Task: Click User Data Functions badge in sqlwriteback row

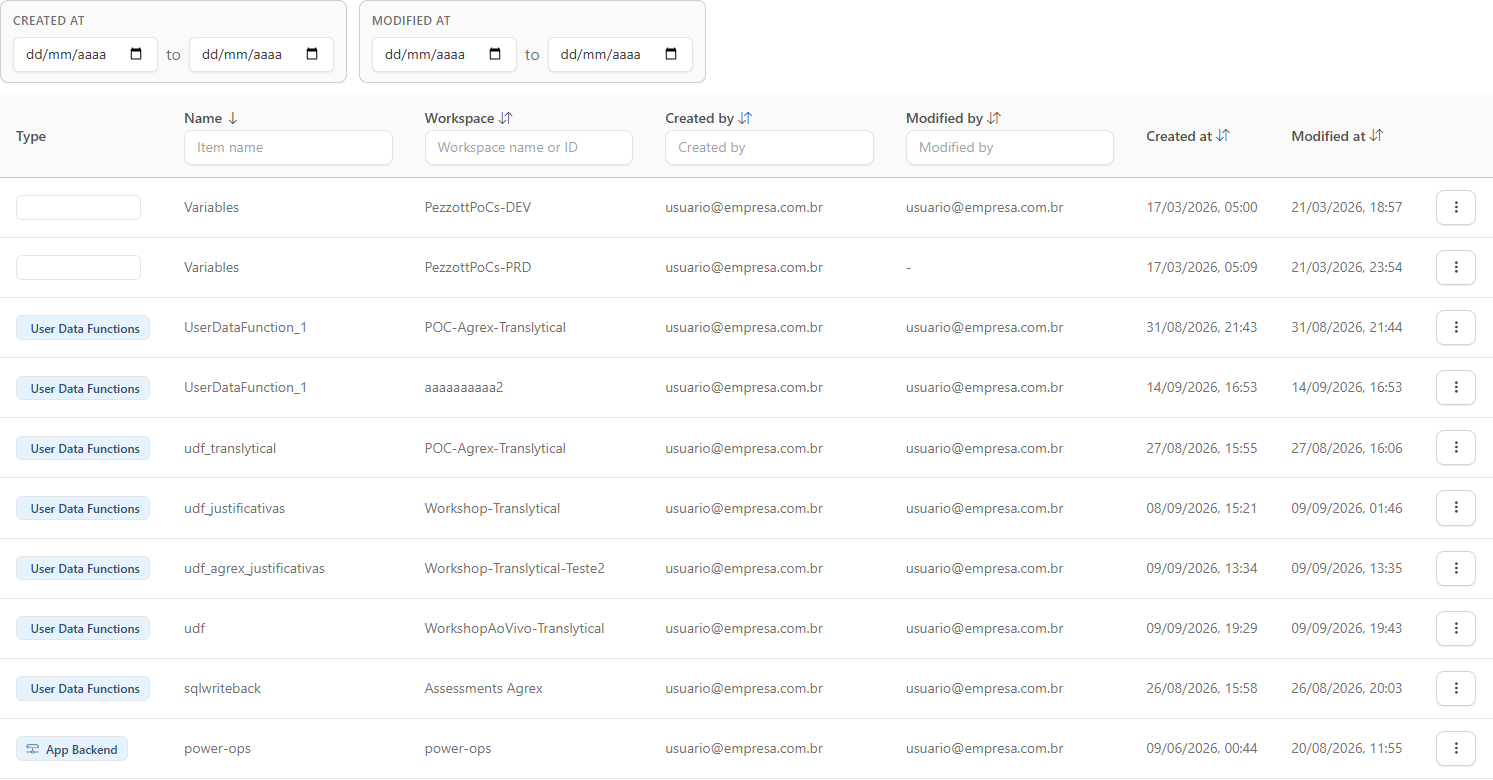Action: (x=83, y=688)
